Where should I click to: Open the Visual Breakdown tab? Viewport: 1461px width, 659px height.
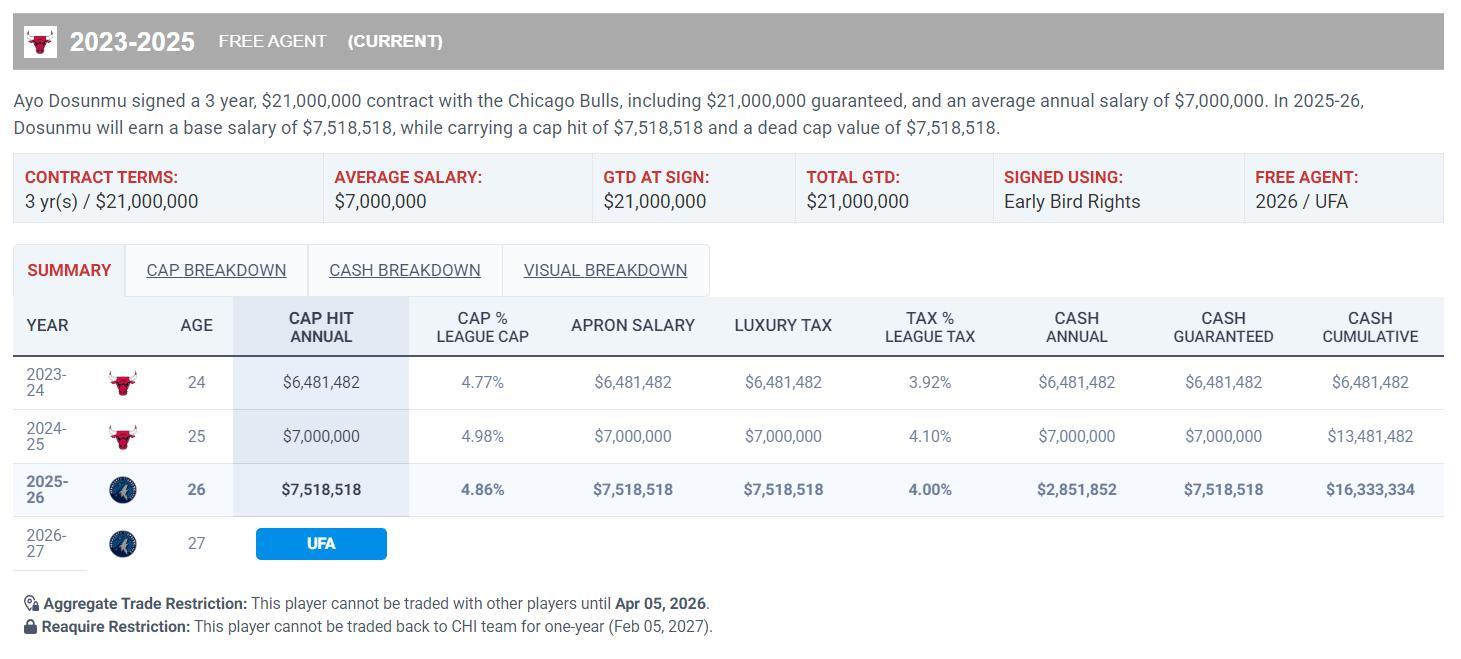coord(605,271)
